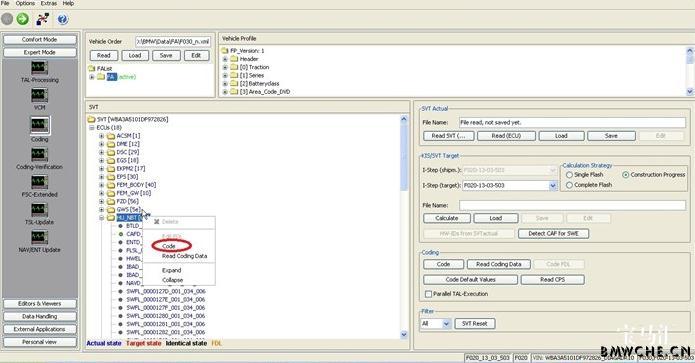Enable the Parallel TAL-Execution checkbox

(x=428, y=294)
